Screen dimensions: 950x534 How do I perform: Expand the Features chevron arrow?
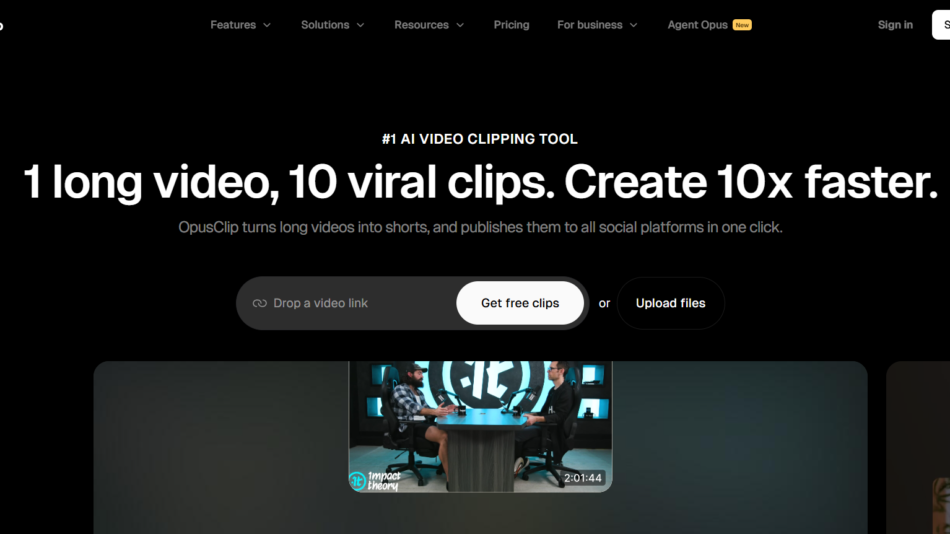[x=267, y=25]
